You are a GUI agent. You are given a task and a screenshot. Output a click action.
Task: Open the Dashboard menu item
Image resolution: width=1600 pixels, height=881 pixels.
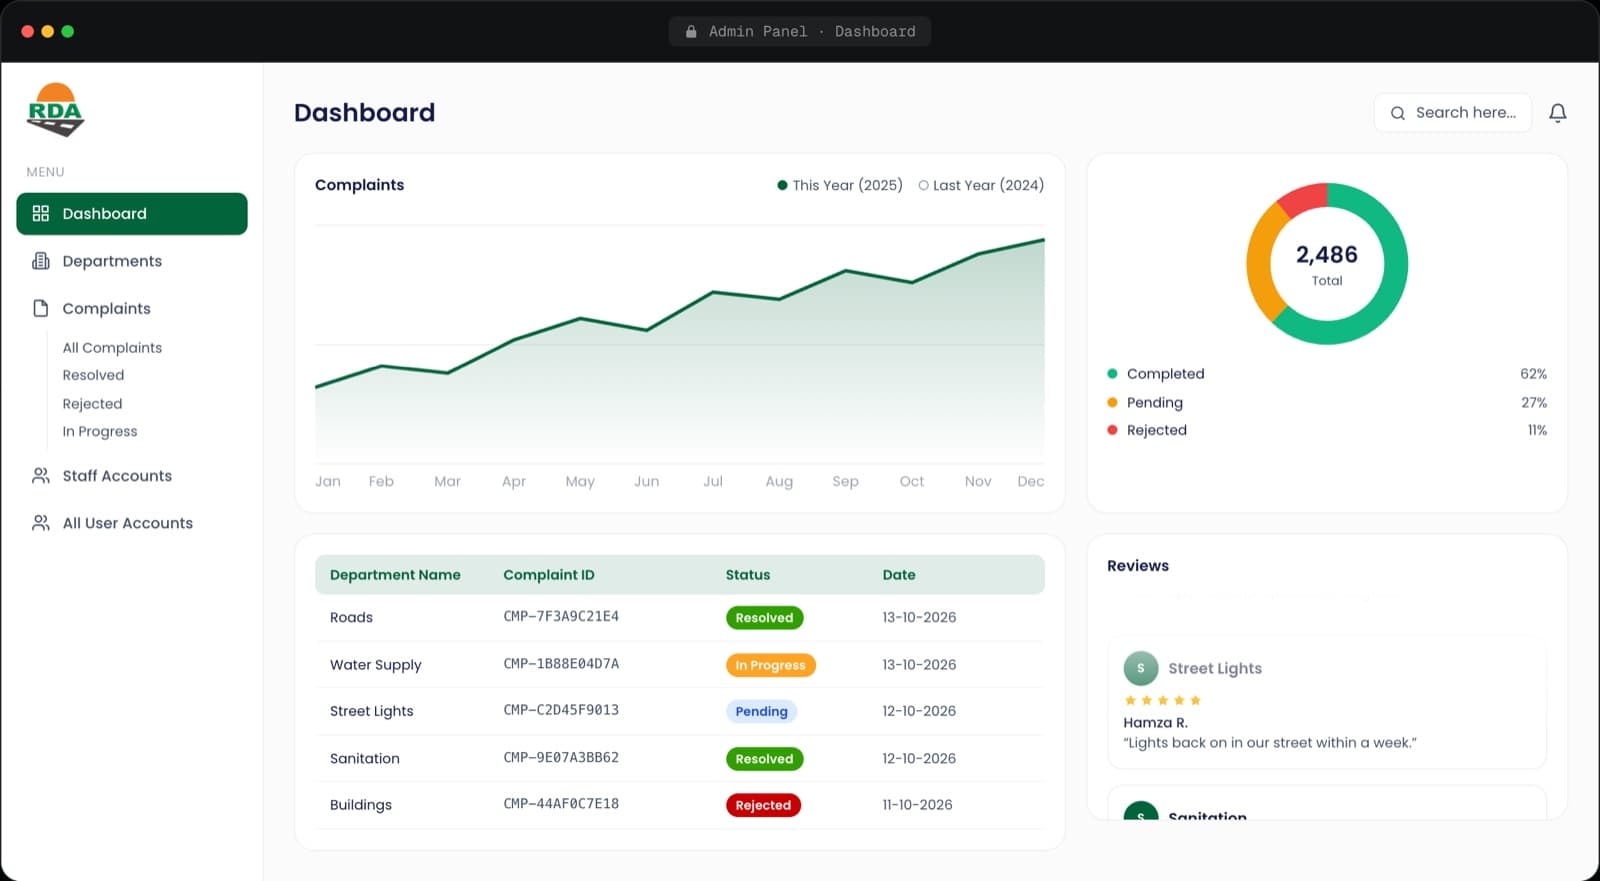coord(132,214)
